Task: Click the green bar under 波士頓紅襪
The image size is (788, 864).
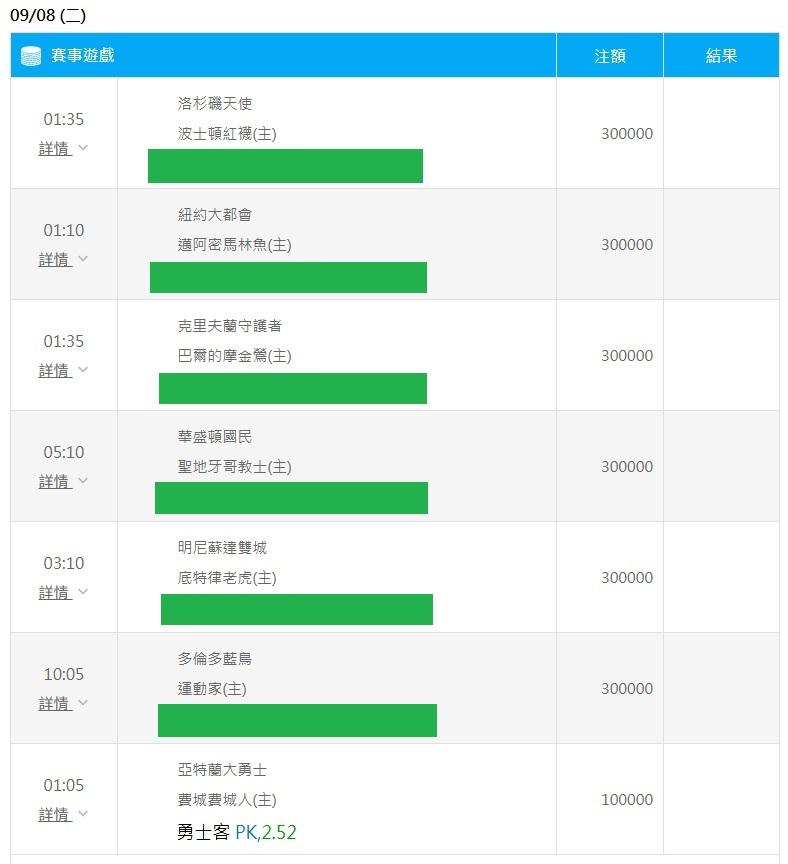Action: tap(285, 166)
